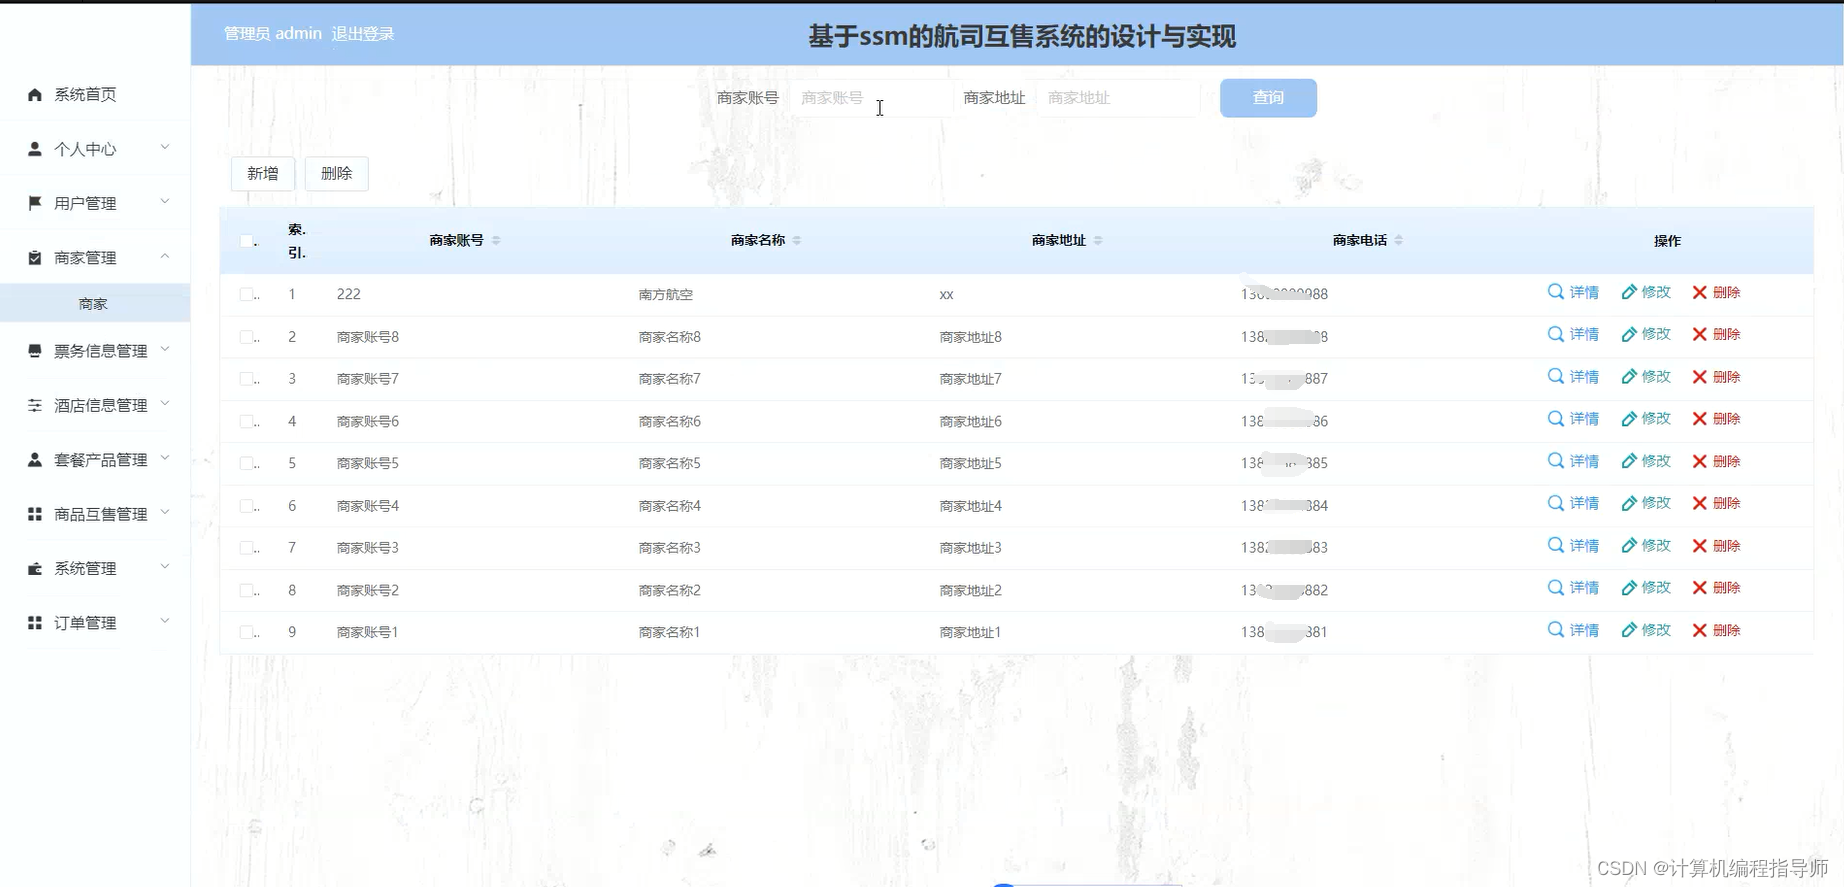
Task: Click the 删除 button above the table
Action: [x=337, y=174]
